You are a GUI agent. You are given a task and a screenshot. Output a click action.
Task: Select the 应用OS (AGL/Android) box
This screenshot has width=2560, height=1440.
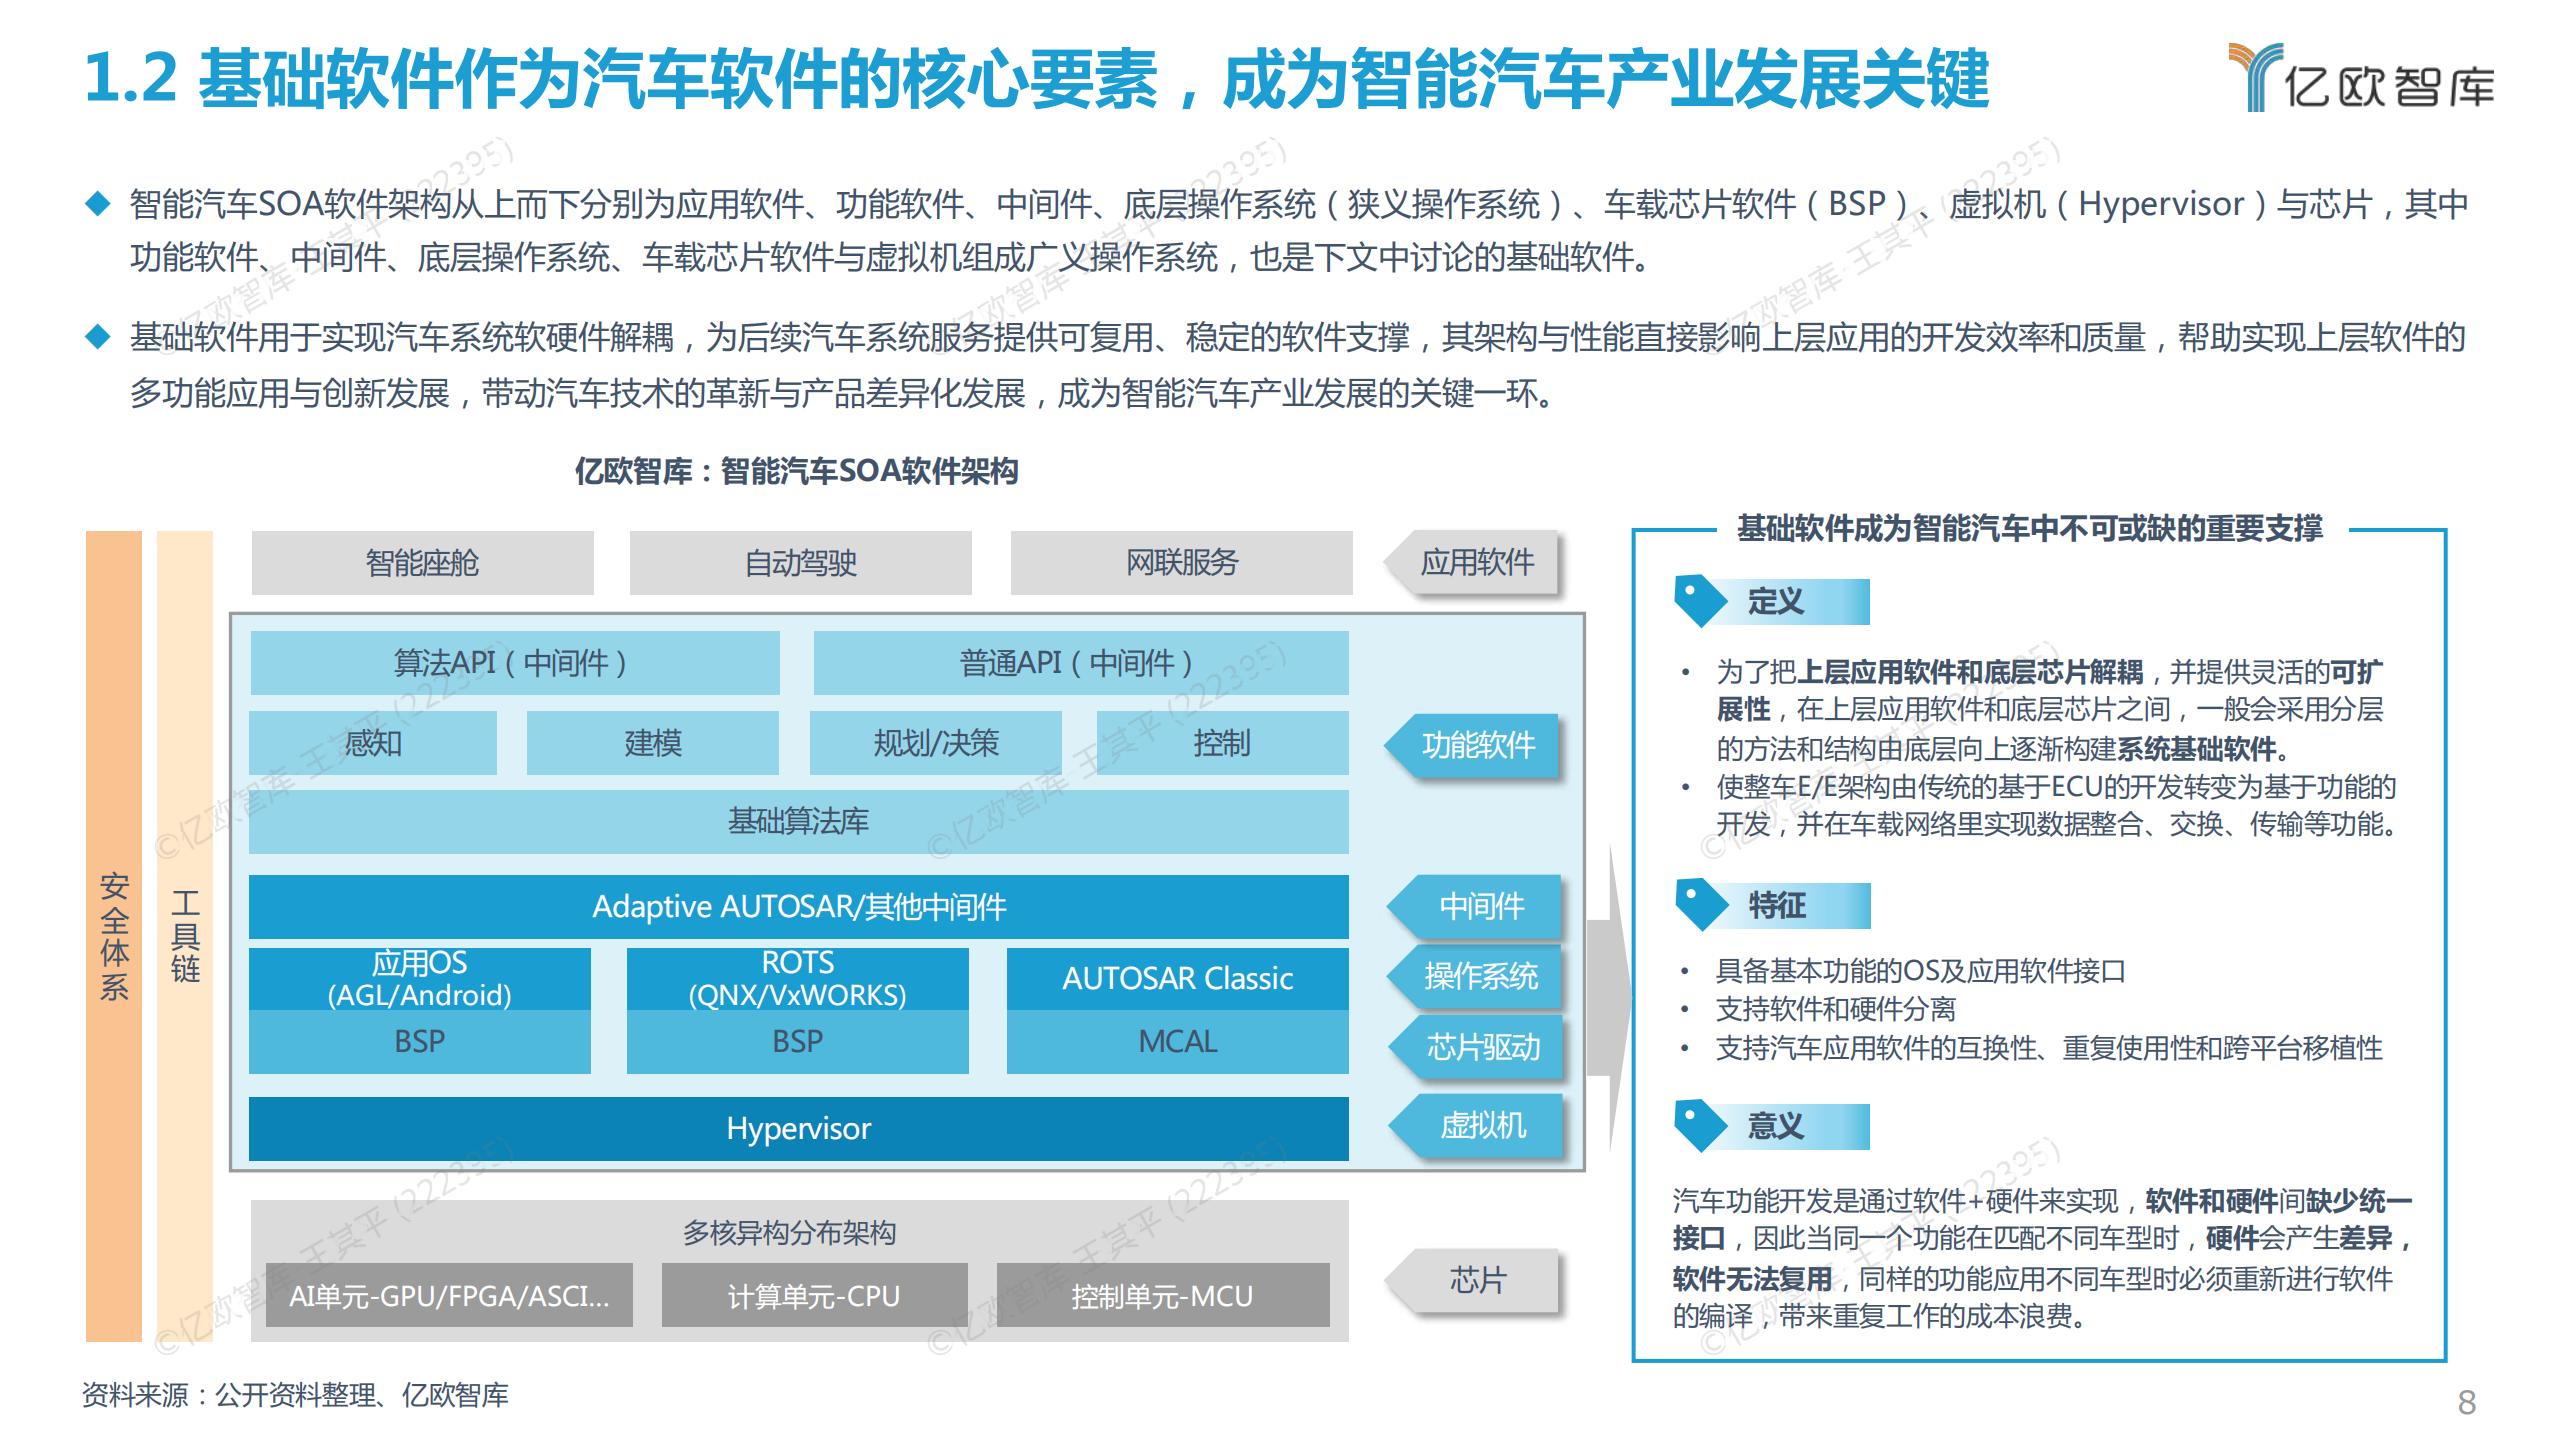pos(419,978)
